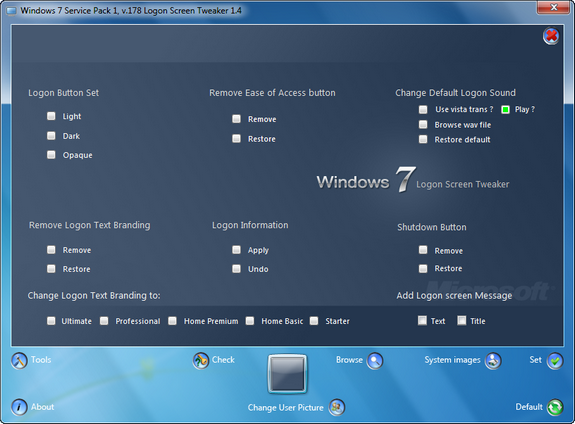Select Starter branding checkbox
Screen dimensions: 575x424
[x=314, y=321]
